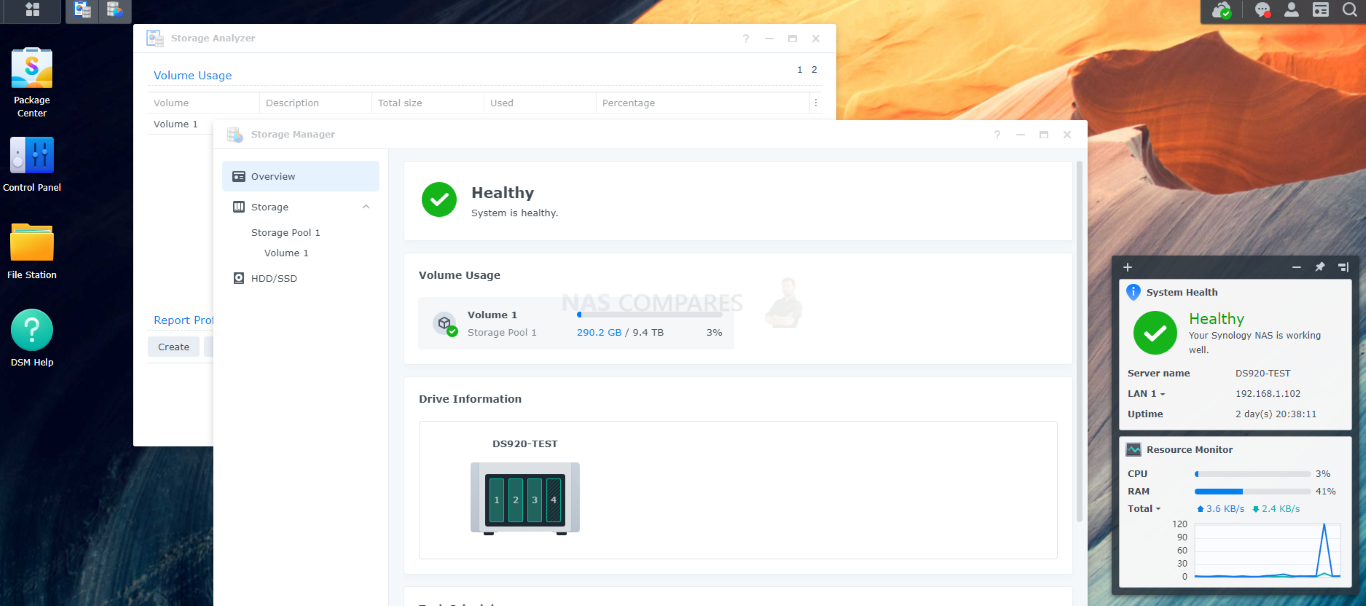Image resolution: width=1366 pixels, height=606 pixels.
Task: Click the 3% volume usage percentage
Action: 714,333
